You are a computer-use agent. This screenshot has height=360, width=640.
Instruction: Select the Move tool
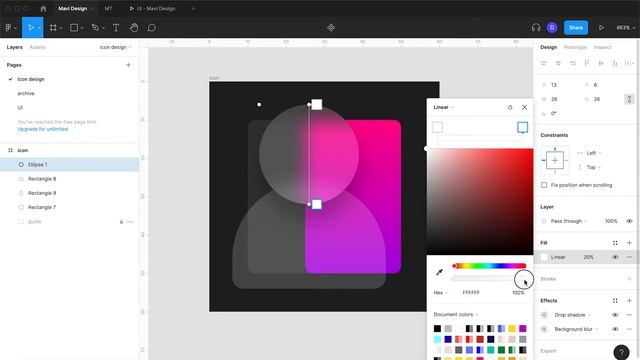point(30,28)
